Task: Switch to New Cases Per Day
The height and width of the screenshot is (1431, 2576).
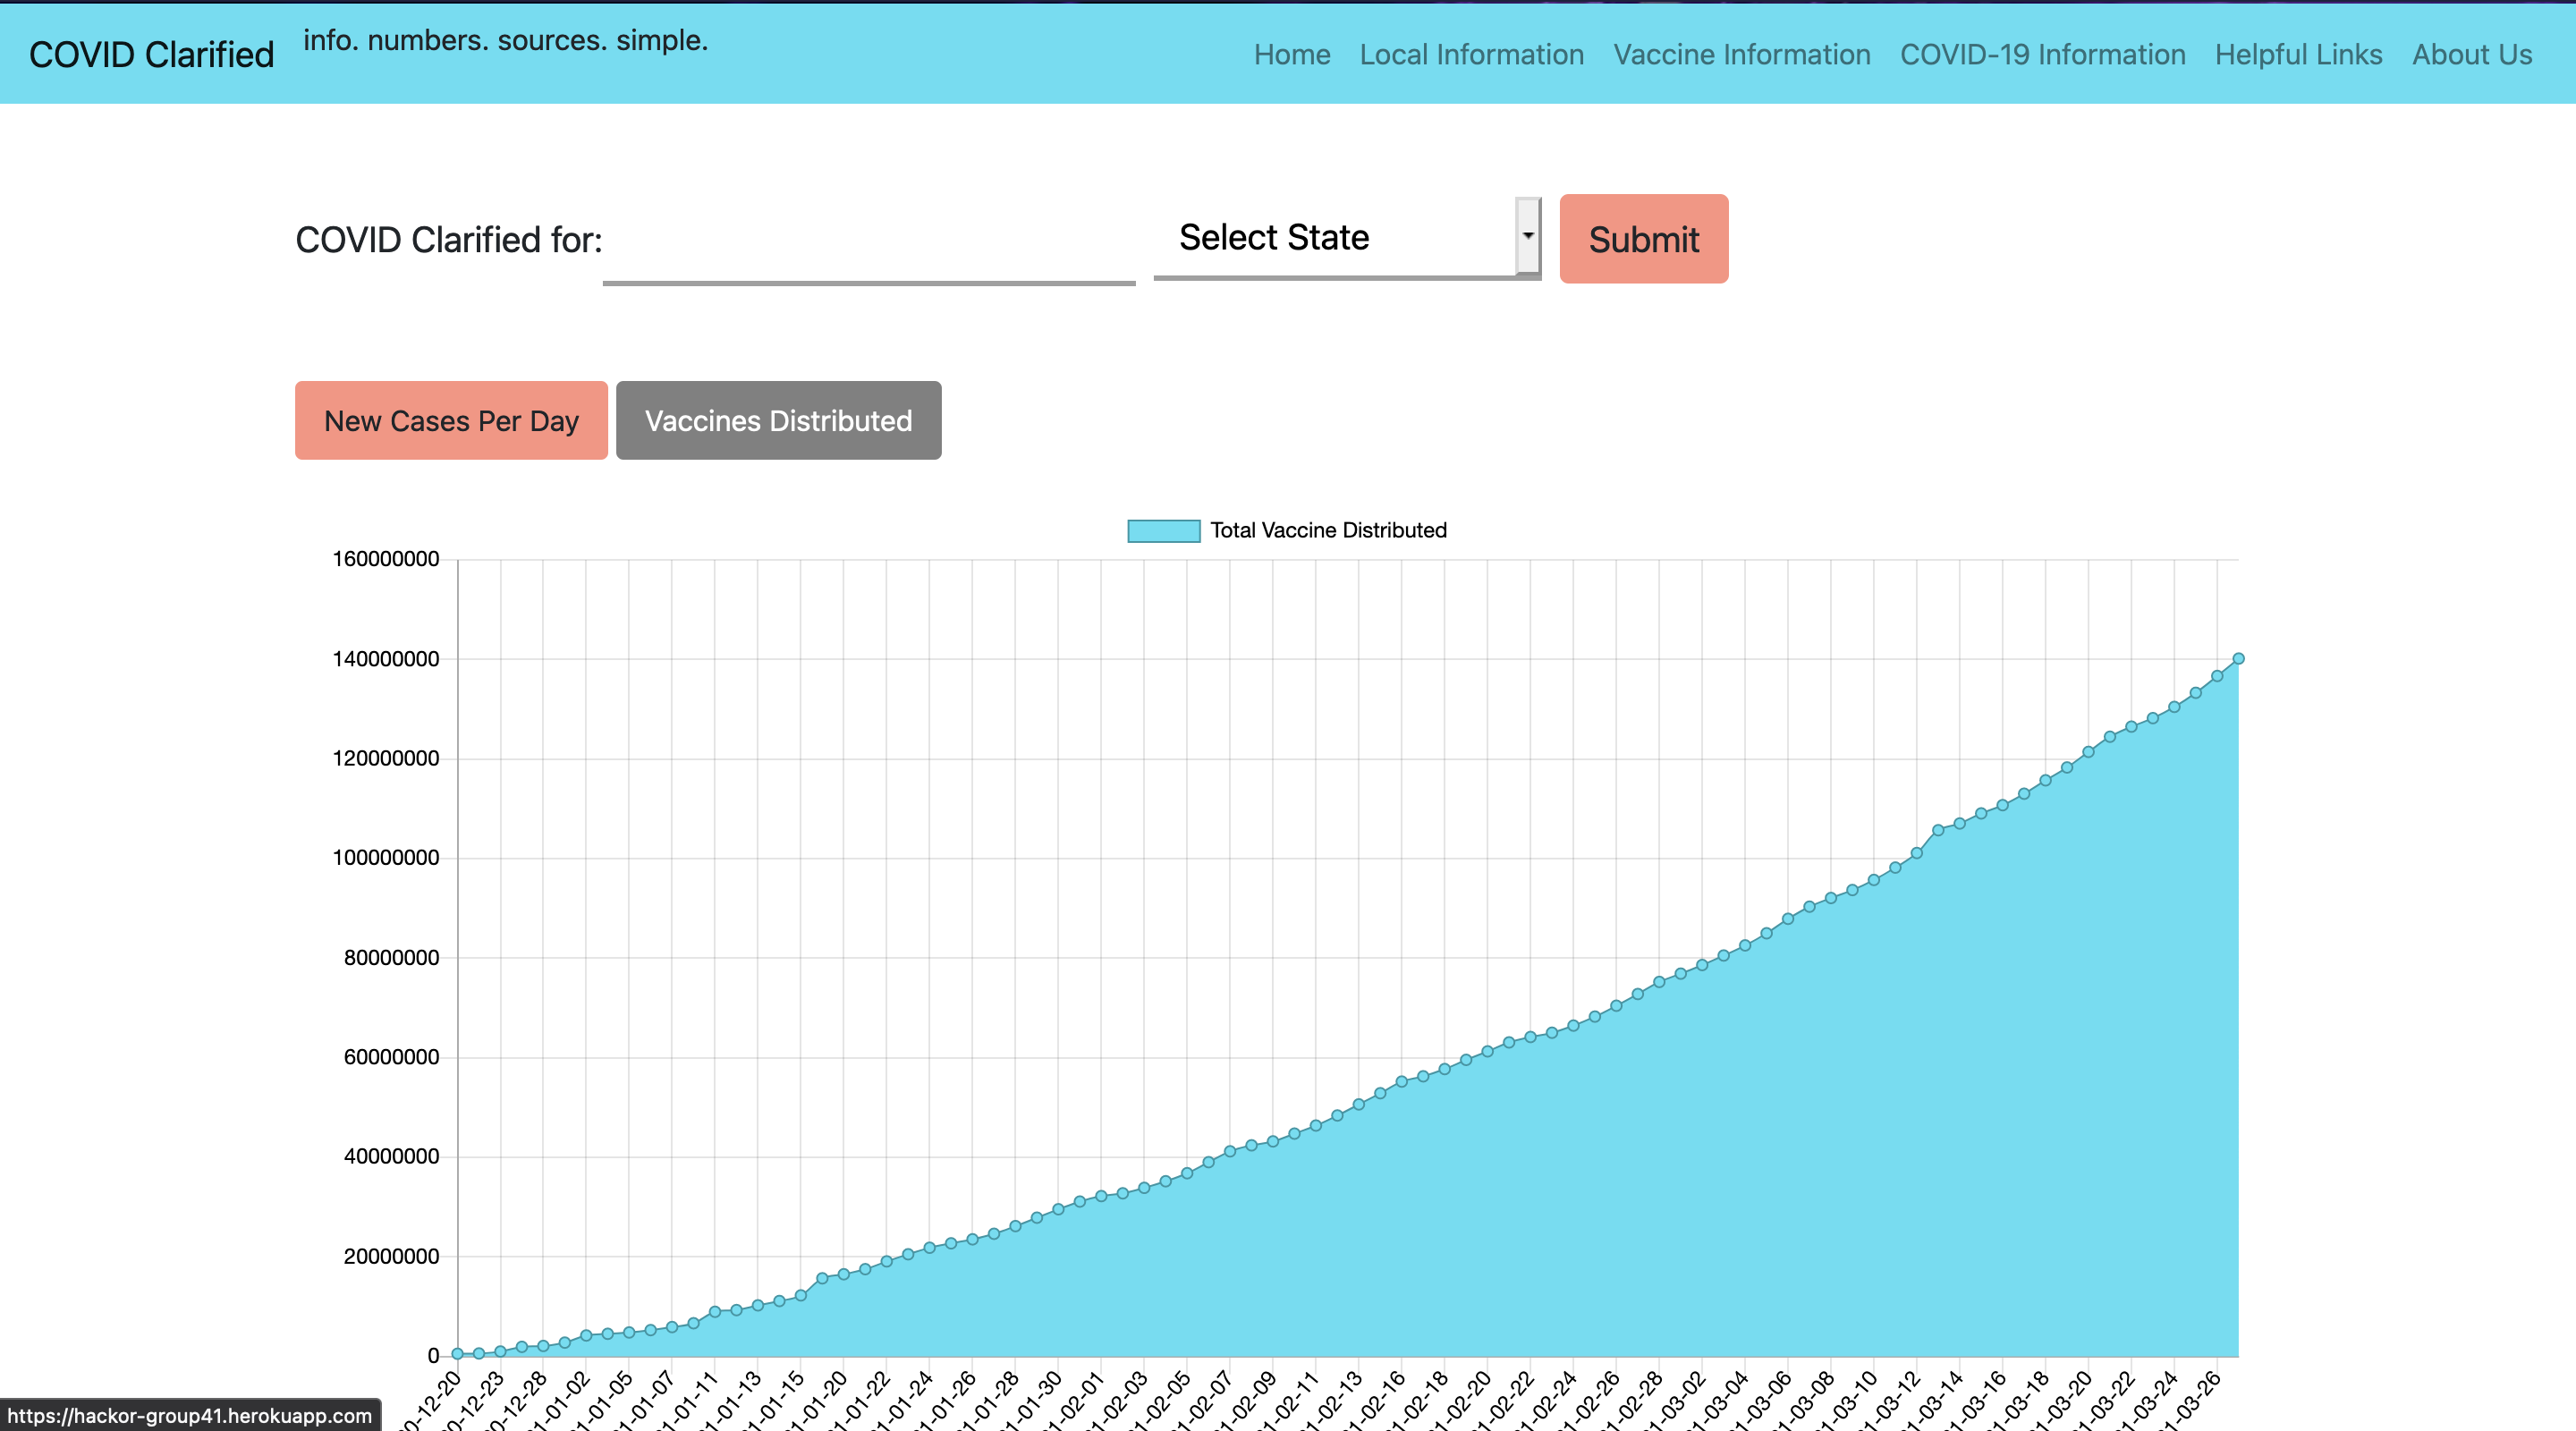Action: click(451, 420)
